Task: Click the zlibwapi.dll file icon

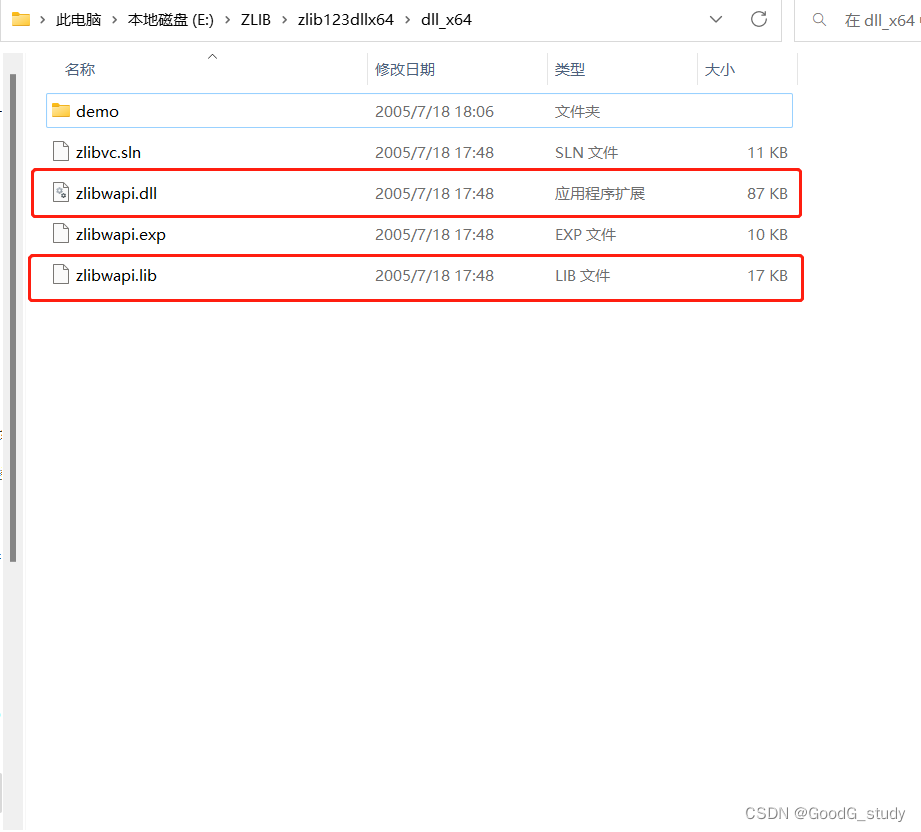Action: (x=61, y=193)
